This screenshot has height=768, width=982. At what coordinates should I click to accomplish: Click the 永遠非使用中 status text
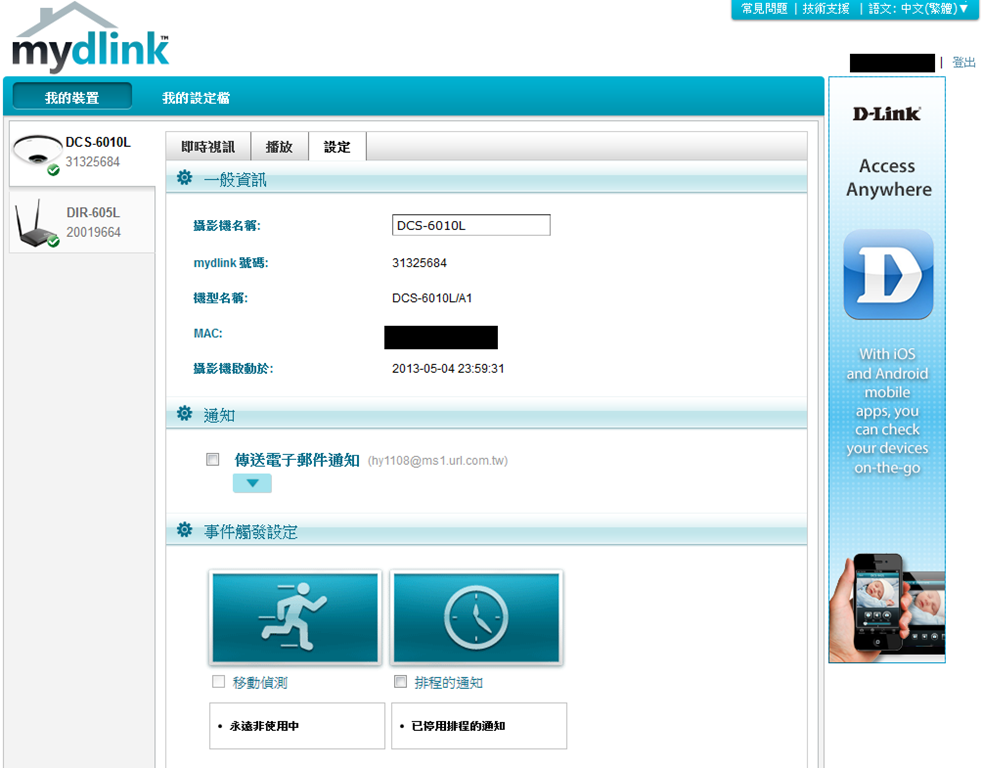click(x=264, y=726)
